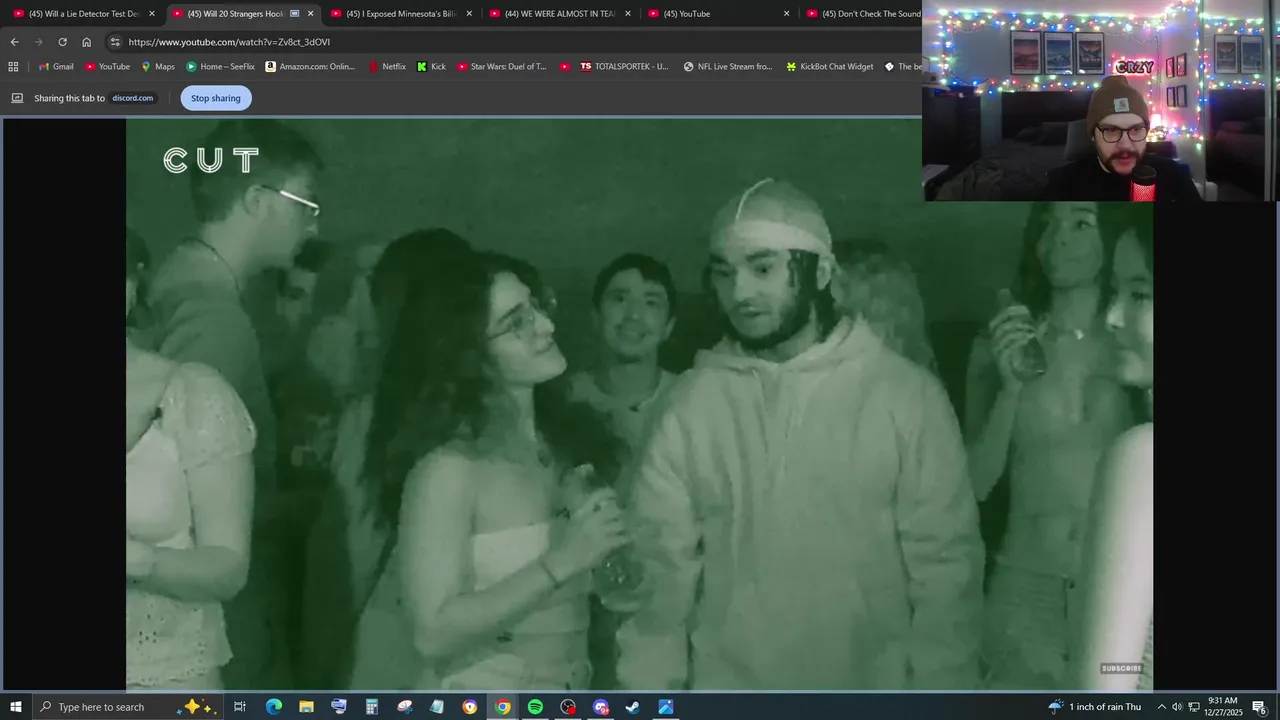1280x720 pixels.
Task: Close the I Exposed Minnesota's tab
Action: 469,14
